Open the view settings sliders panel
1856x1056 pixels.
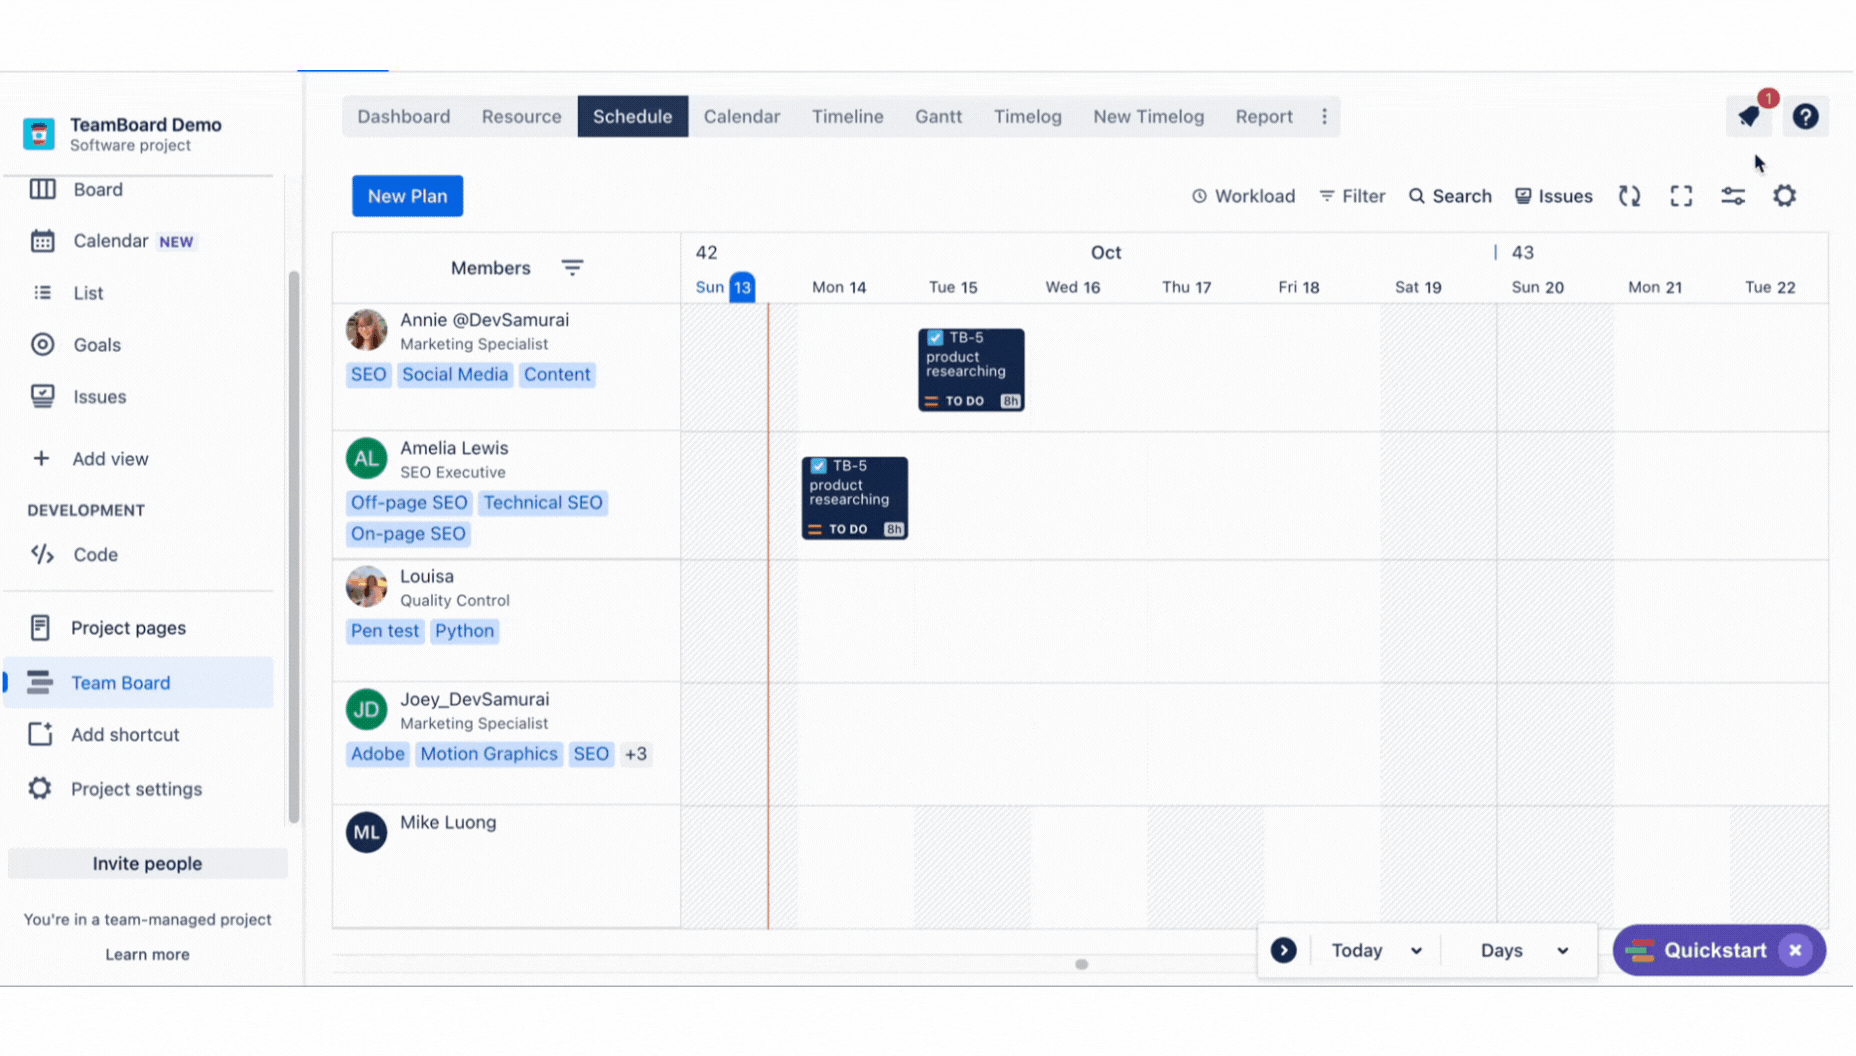pyautogui.click(x=1734, y=195)
